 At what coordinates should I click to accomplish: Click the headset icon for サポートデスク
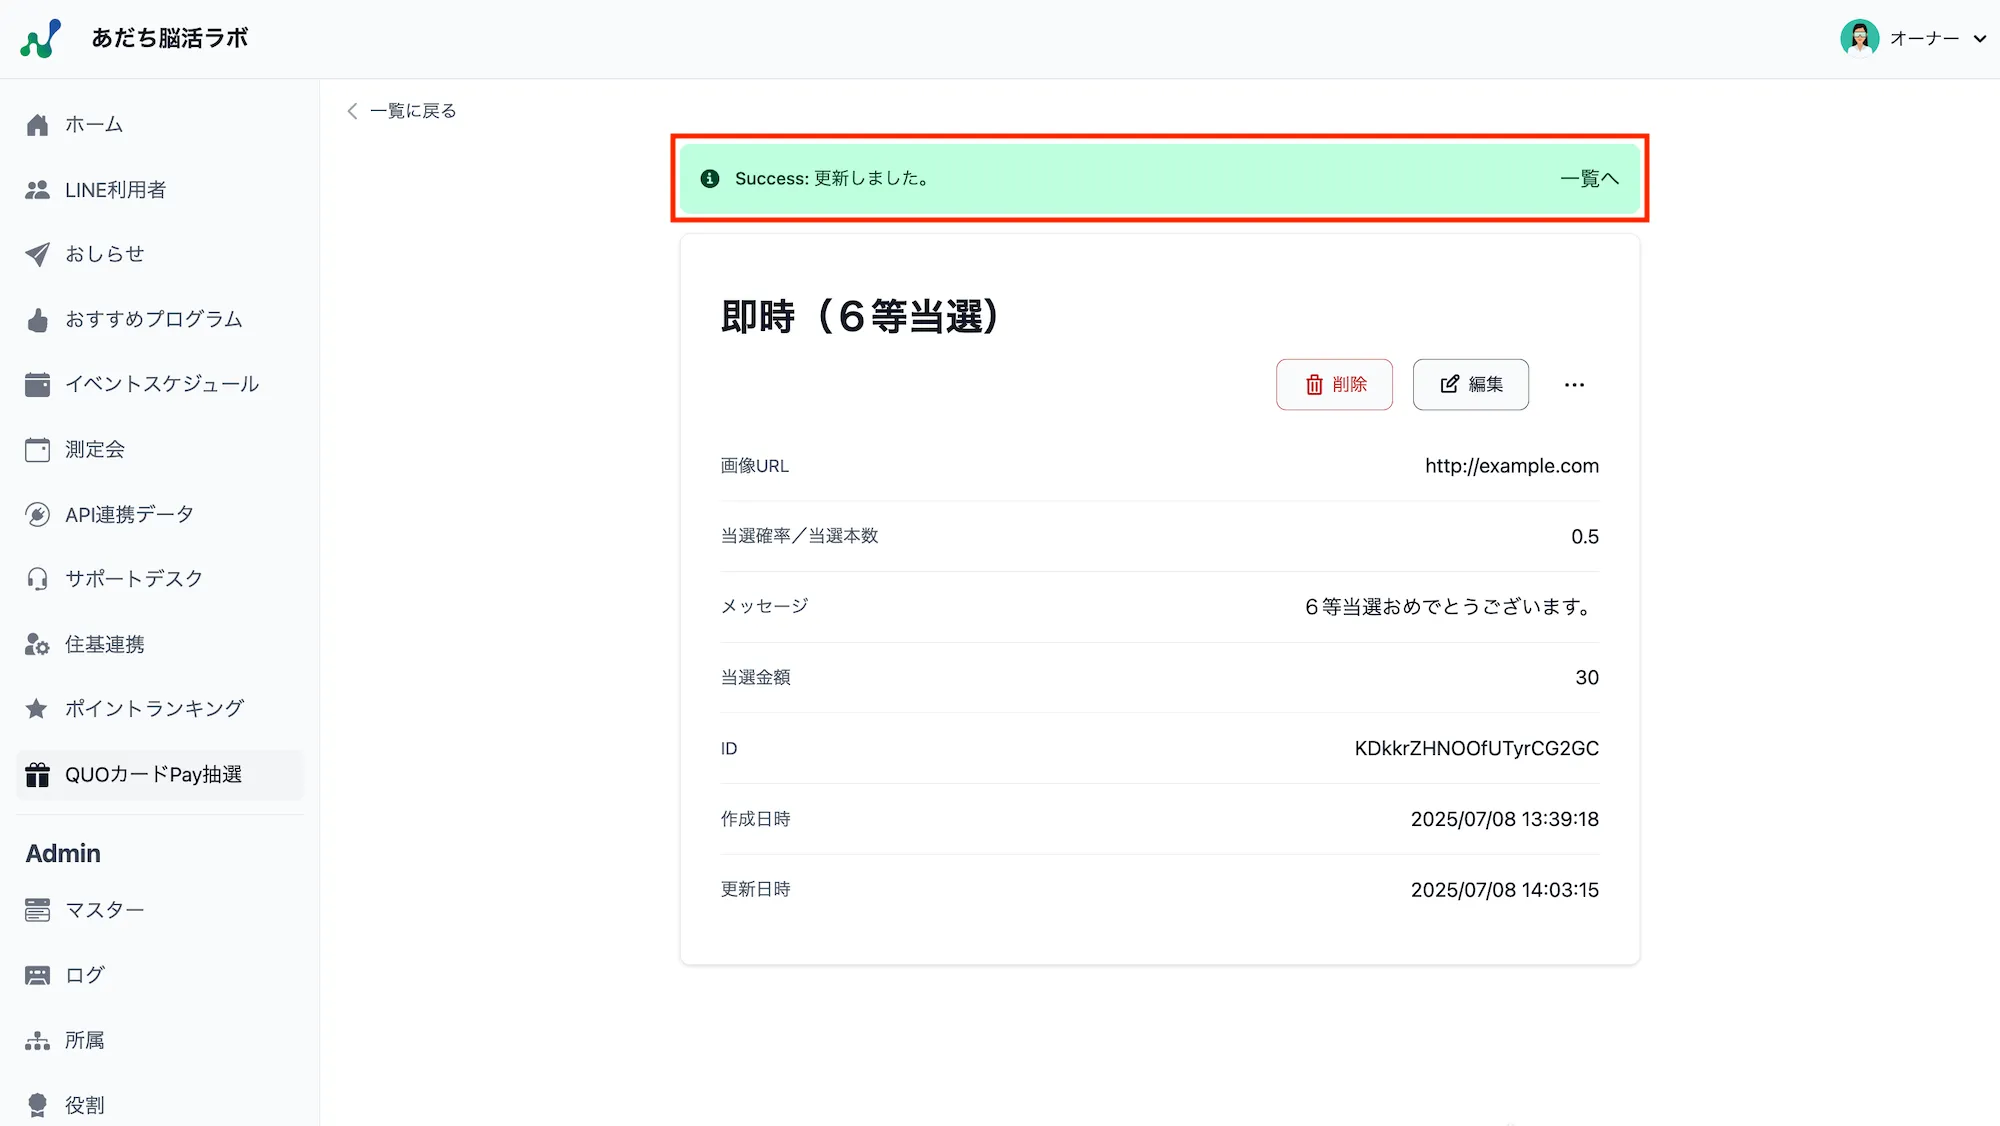click(x=37, y=578)
